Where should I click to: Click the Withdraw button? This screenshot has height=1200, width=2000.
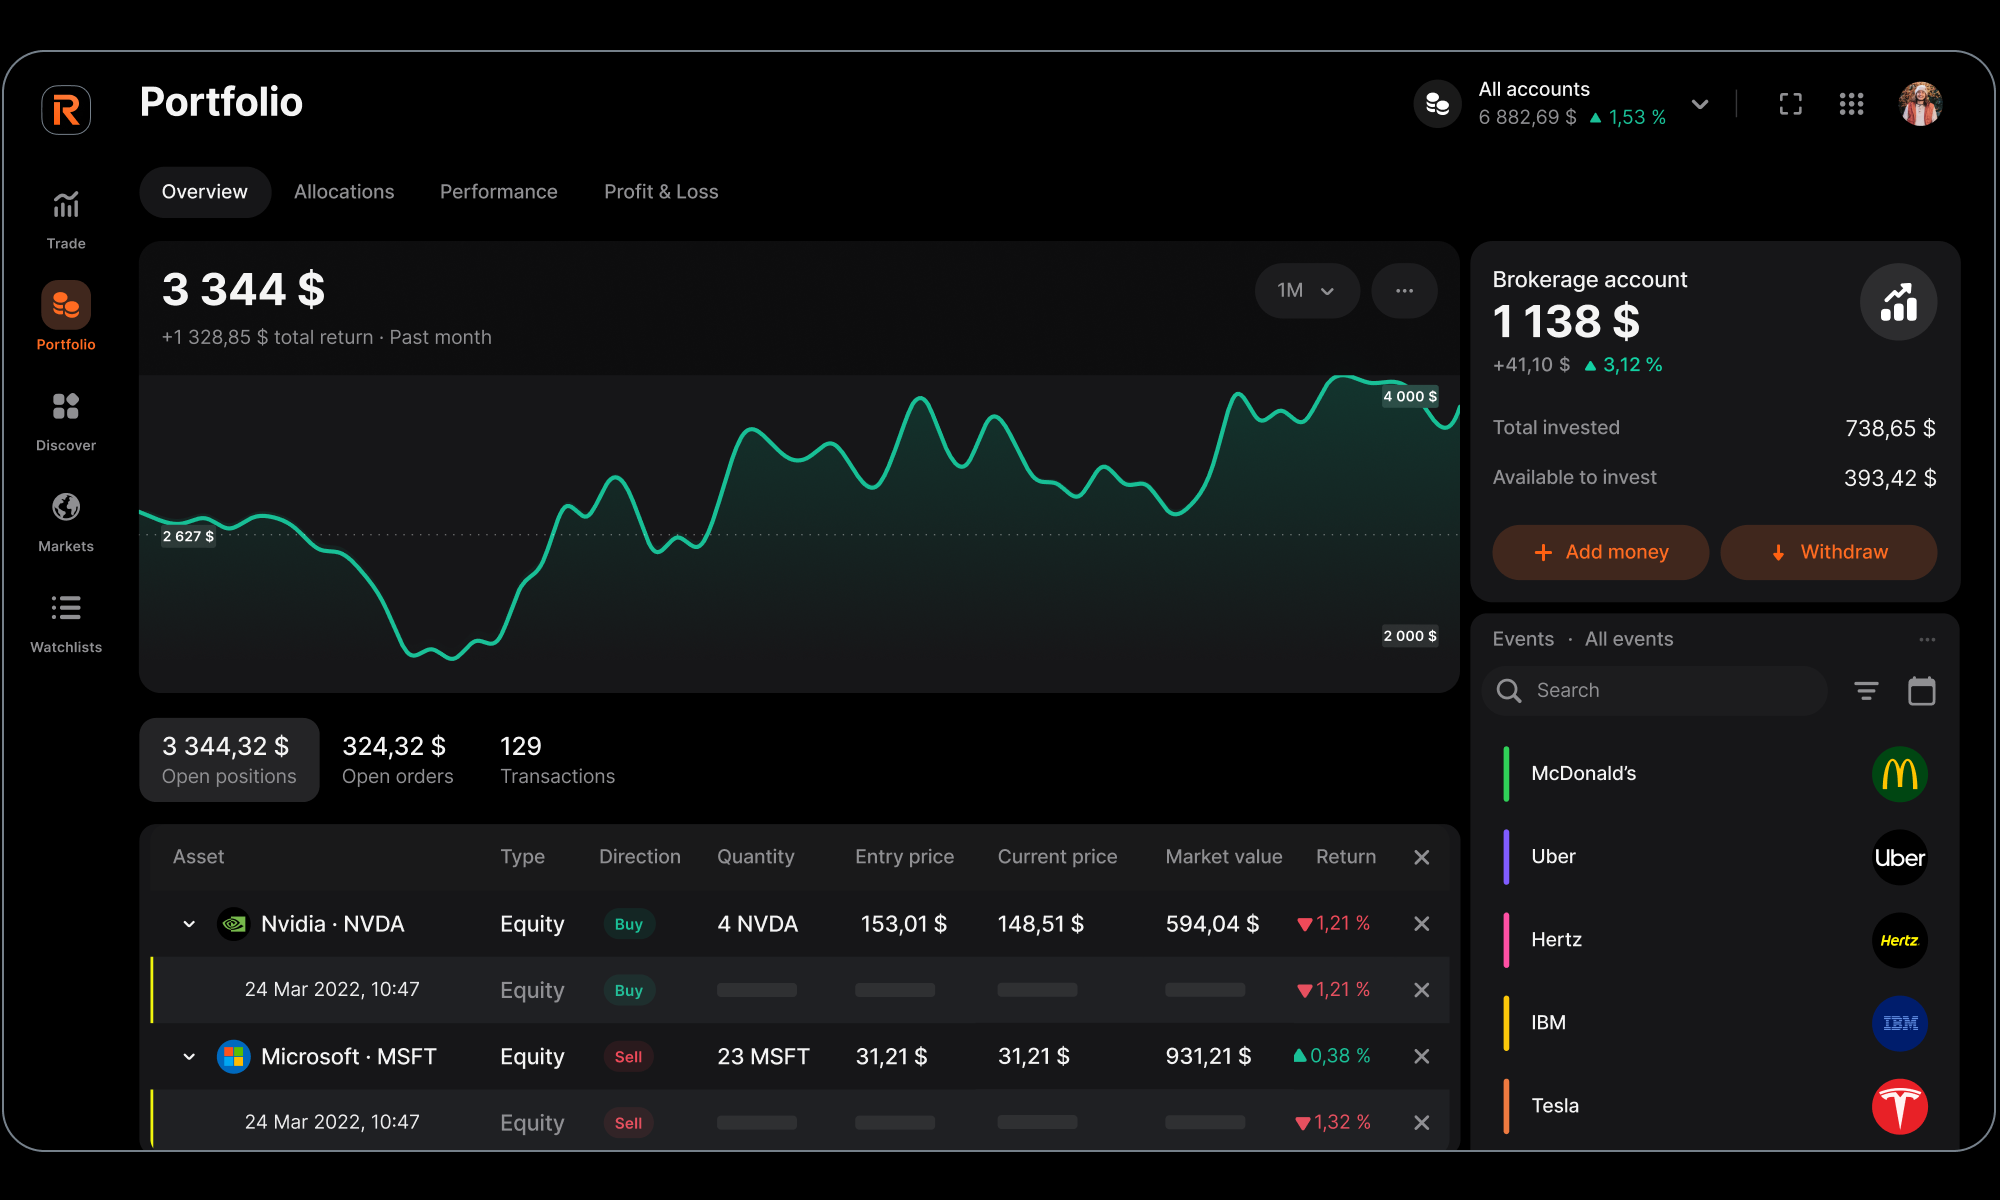pyautogui.click(x=1828, y=552)
